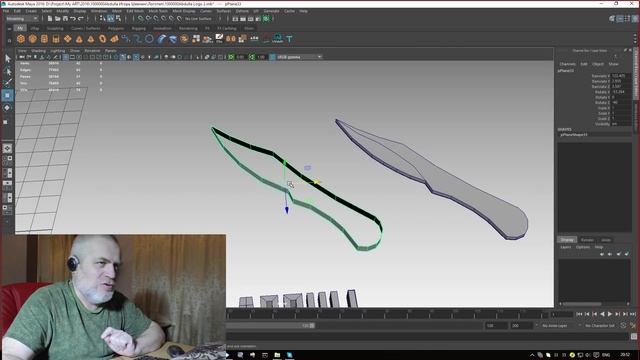Image resolution: width=640 pixels, height=360 pixels.
Task: Click the Undo arrow icon
Action: click(x=73, y=19)
